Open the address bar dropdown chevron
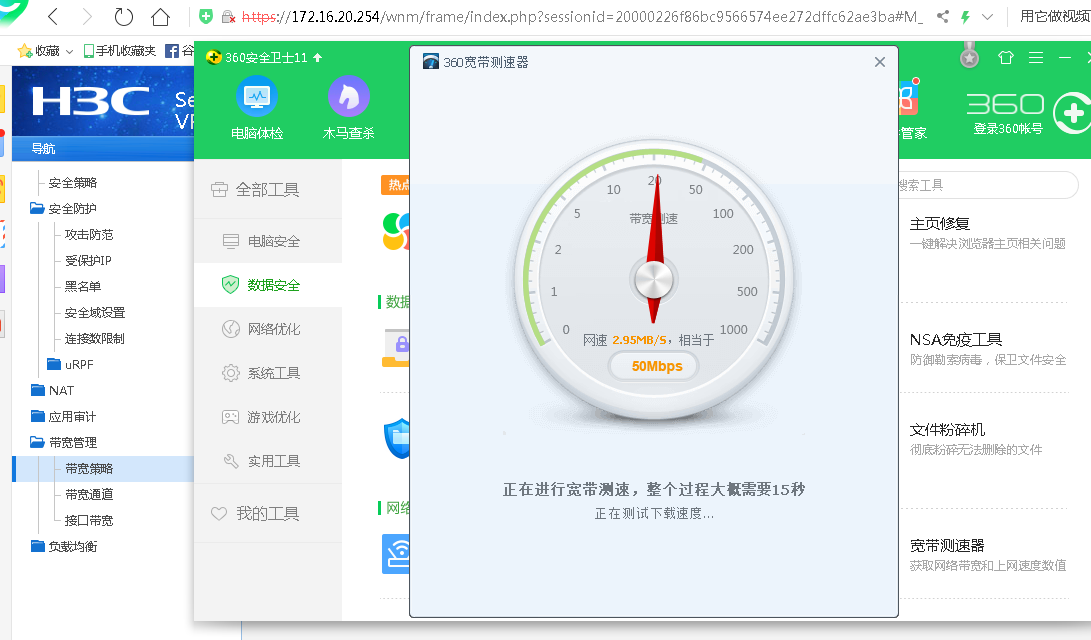 [987, 17]
